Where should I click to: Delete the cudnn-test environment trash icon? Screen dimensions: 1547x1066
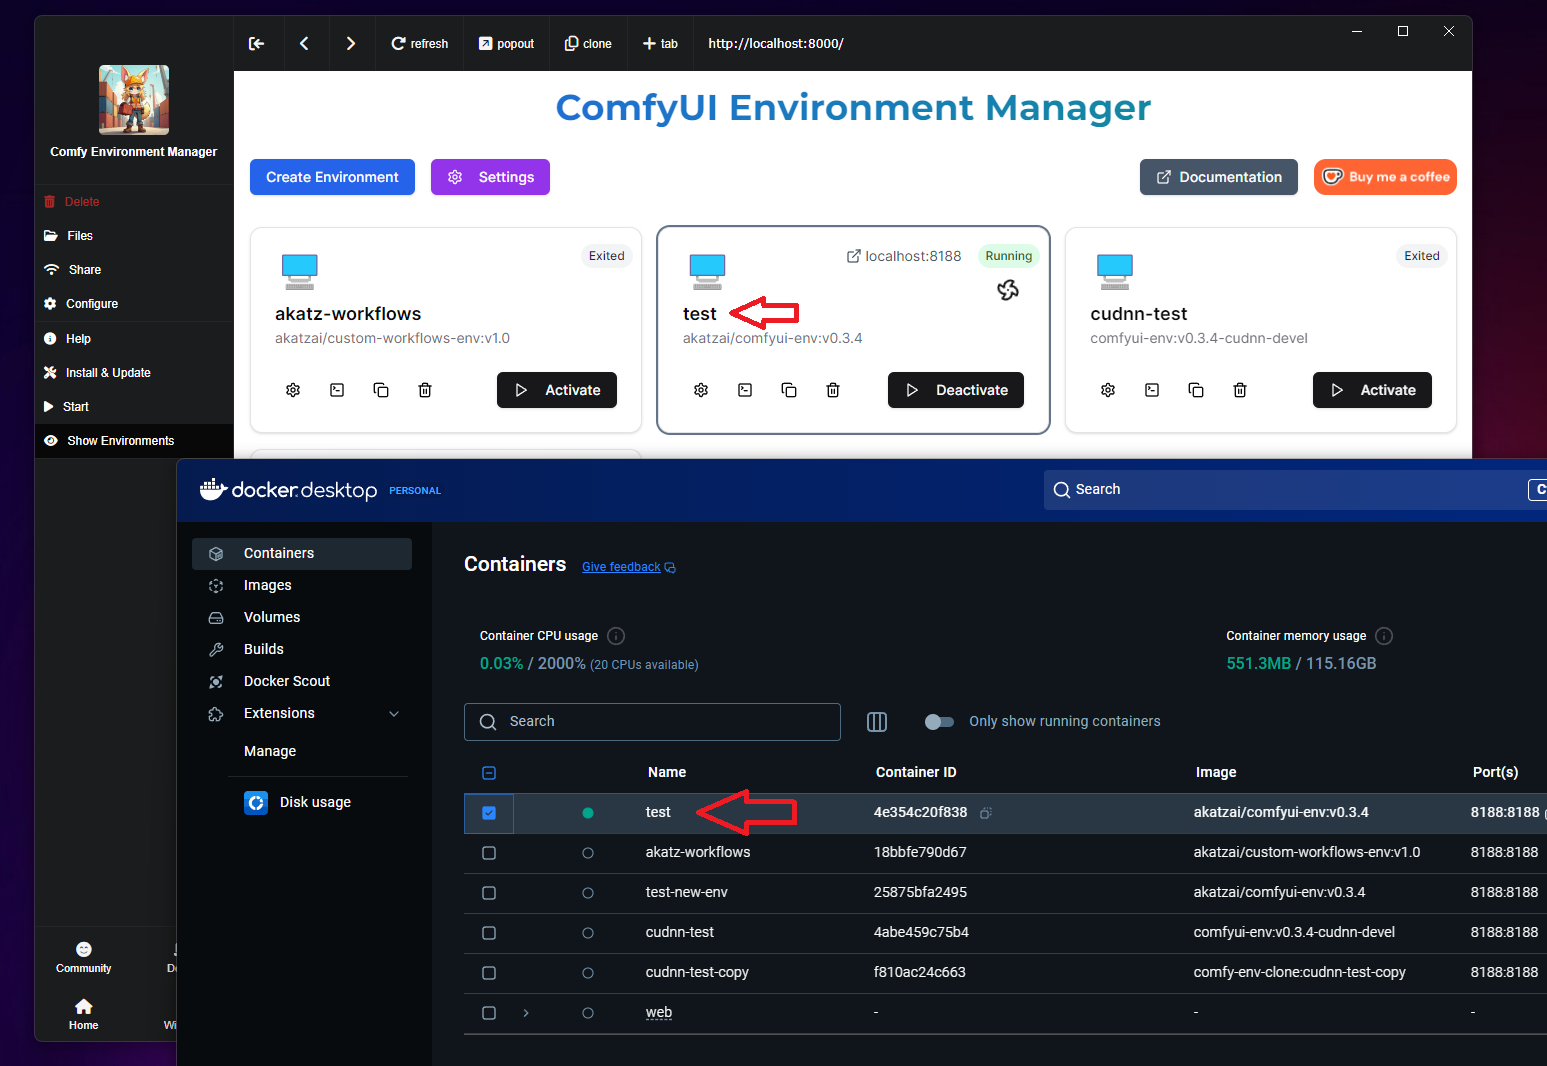coord(1240,390)
